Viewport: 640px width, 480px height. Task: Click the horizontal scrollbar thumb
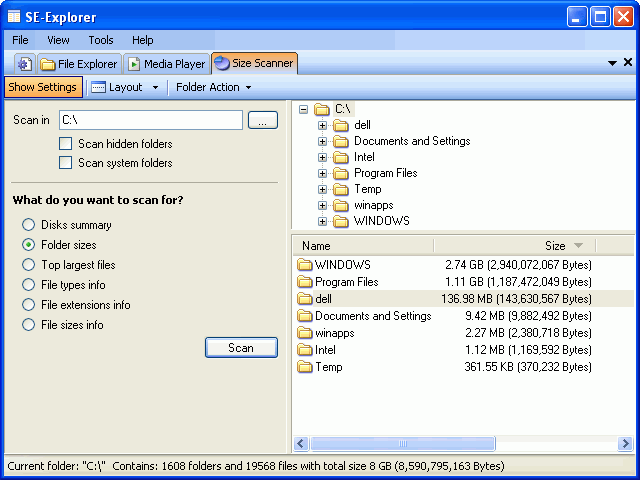pos(403,444)
